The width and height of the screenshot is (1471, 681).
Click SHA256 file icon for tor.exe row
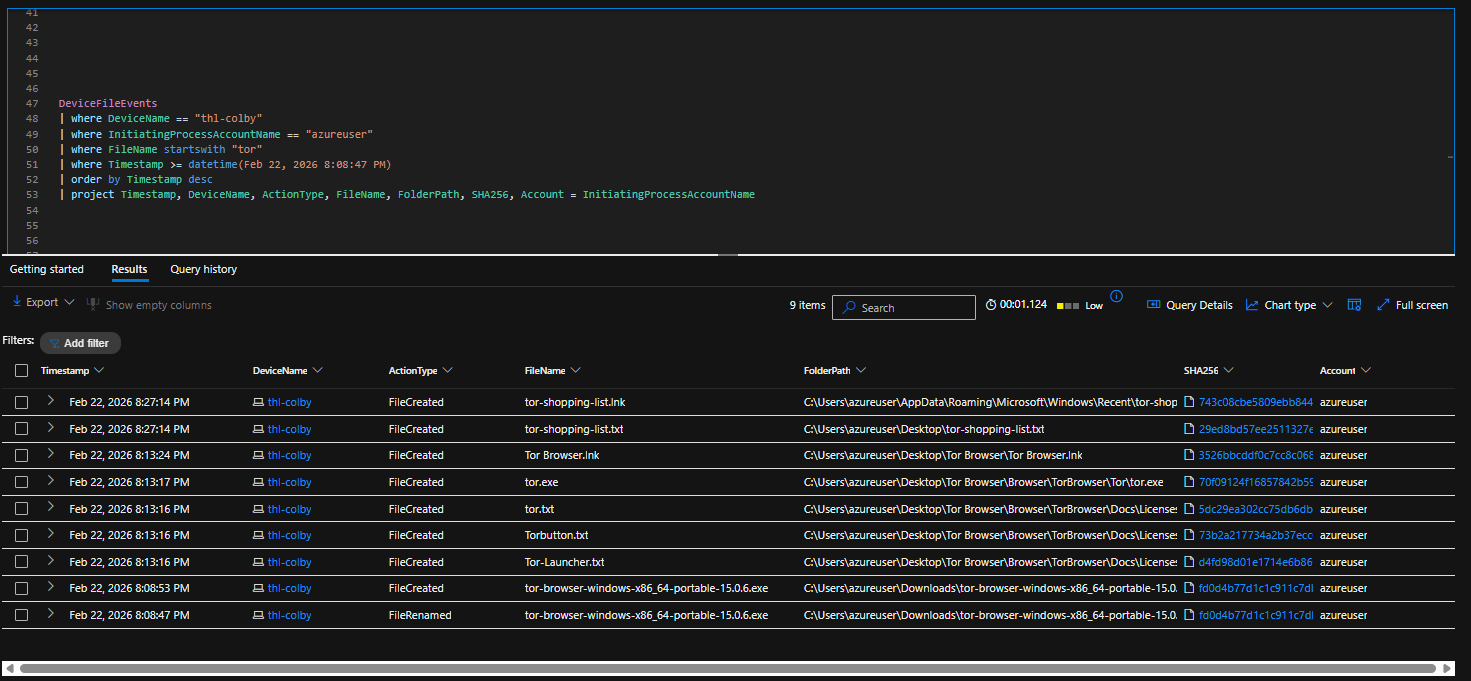tap(1190, 482)
